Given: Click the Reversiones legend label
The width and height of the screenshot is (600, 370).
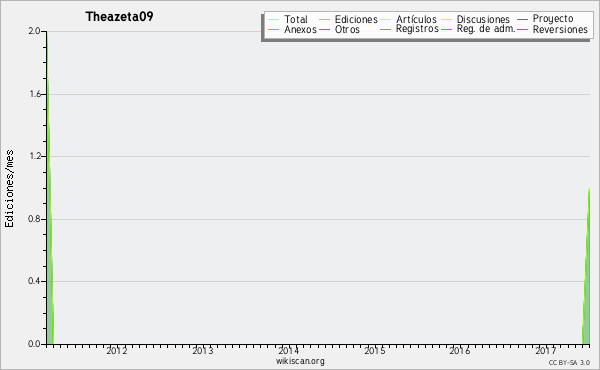Looking at the screenshot, I should [x=560, y=29].
